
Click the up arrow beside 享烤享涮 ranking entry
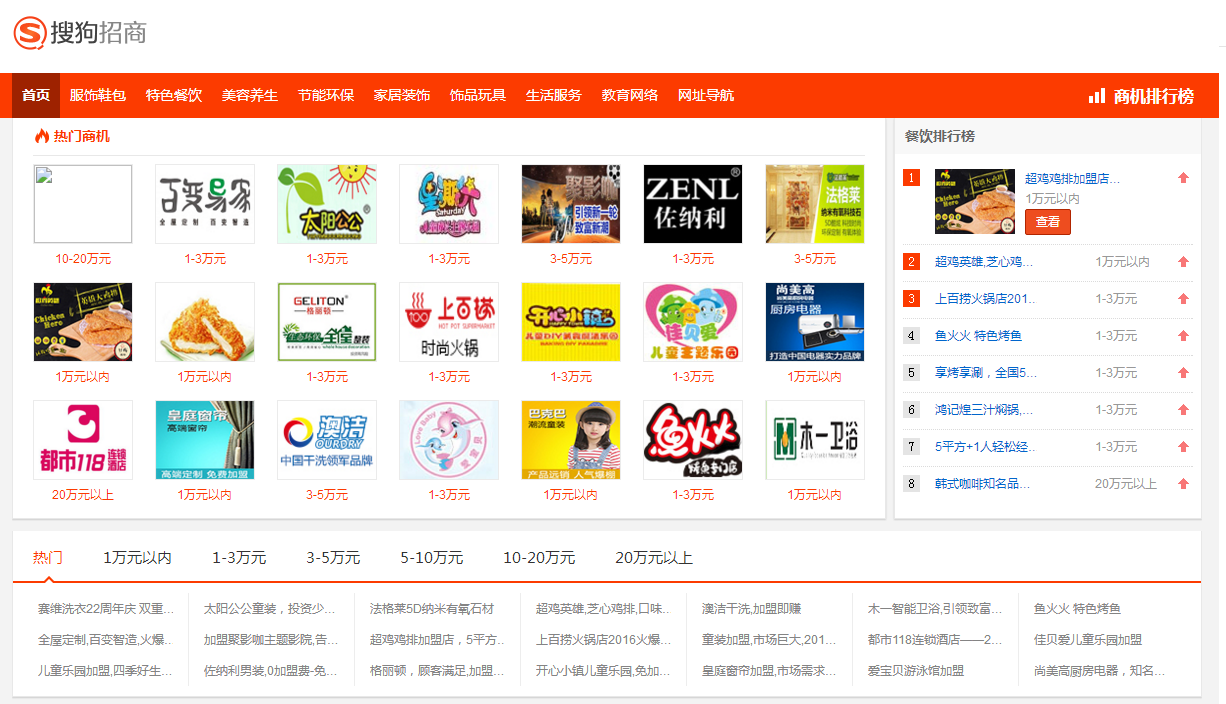(1183, 373)
